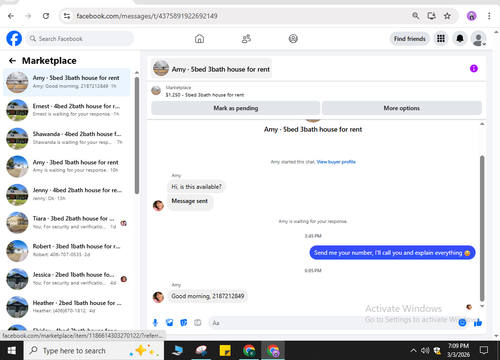Image resolution: width=500 pixels, height=360 pixels.
Task: Open Chrome three-dot menu
Action: pyautogui.click(x=489, y=16)
